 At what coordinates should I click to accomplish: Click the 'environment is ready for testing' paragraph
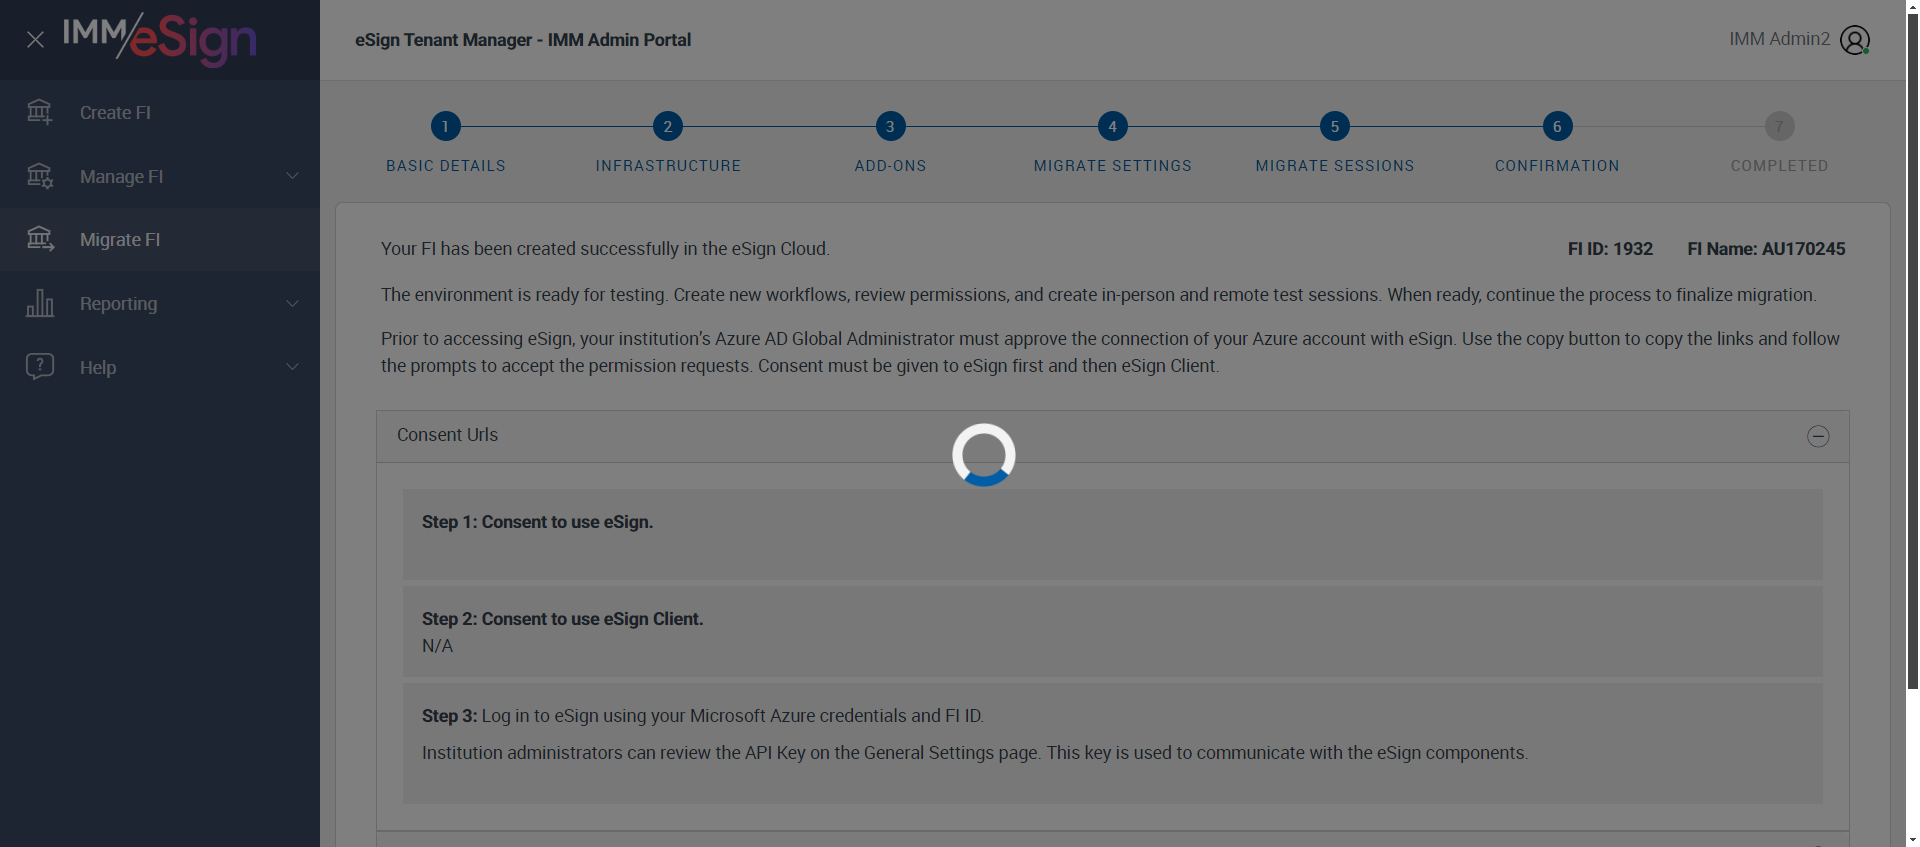coord(1099,295)
